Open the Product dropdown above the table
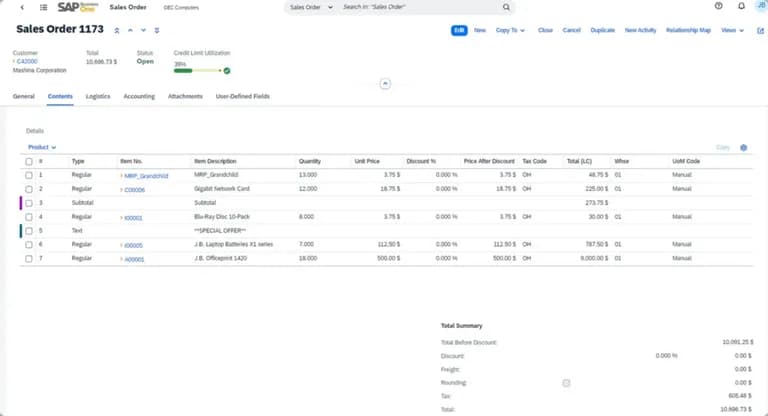This screenshot has width=768, height=416. click(x=42, y=147)
